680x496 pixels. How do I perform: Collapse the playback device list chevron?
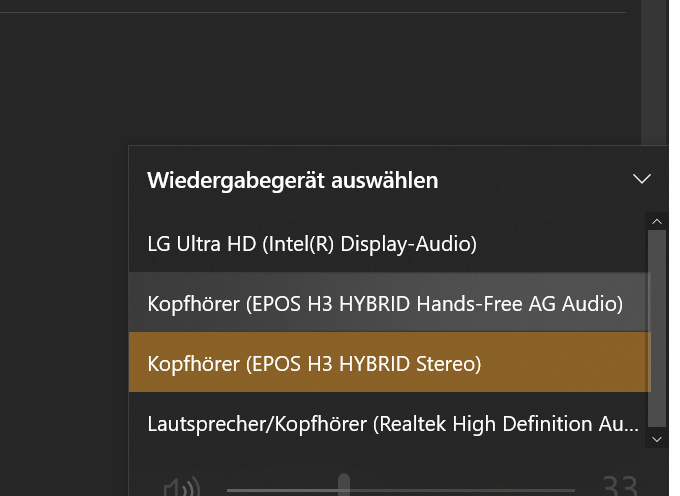642,180
